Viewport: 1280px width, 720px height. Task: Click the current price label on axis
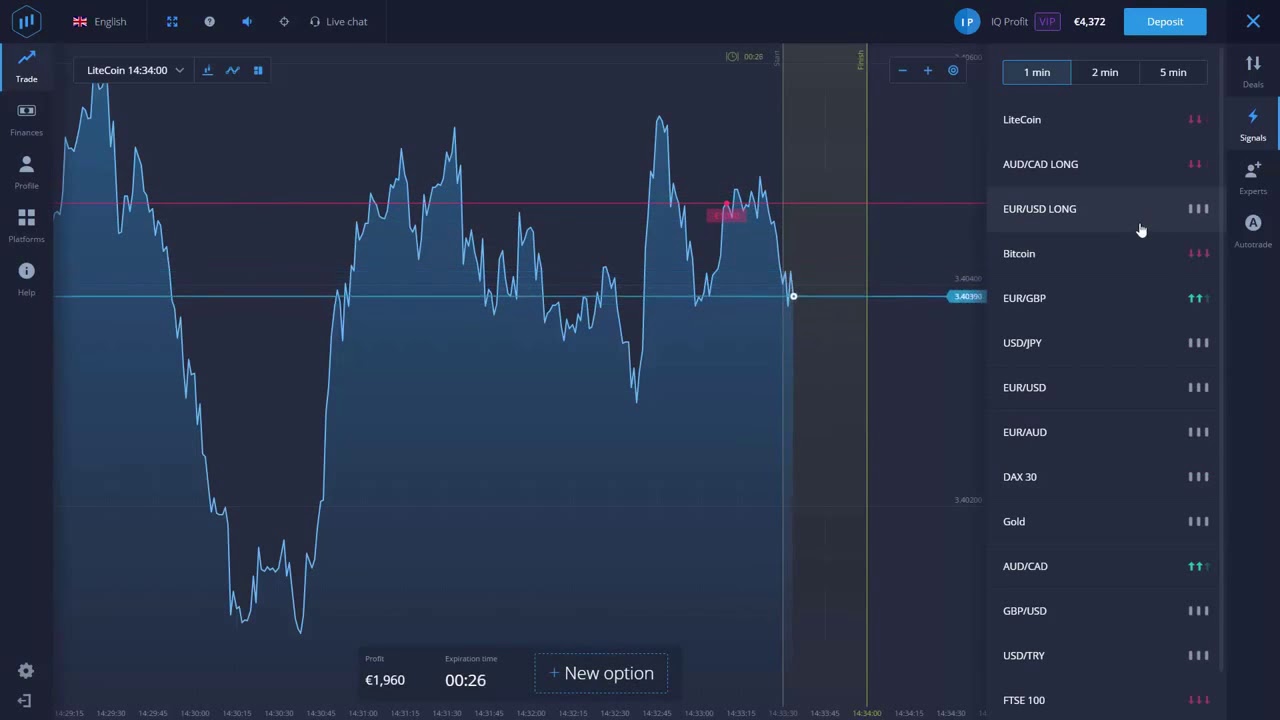[x=966, y=297]
